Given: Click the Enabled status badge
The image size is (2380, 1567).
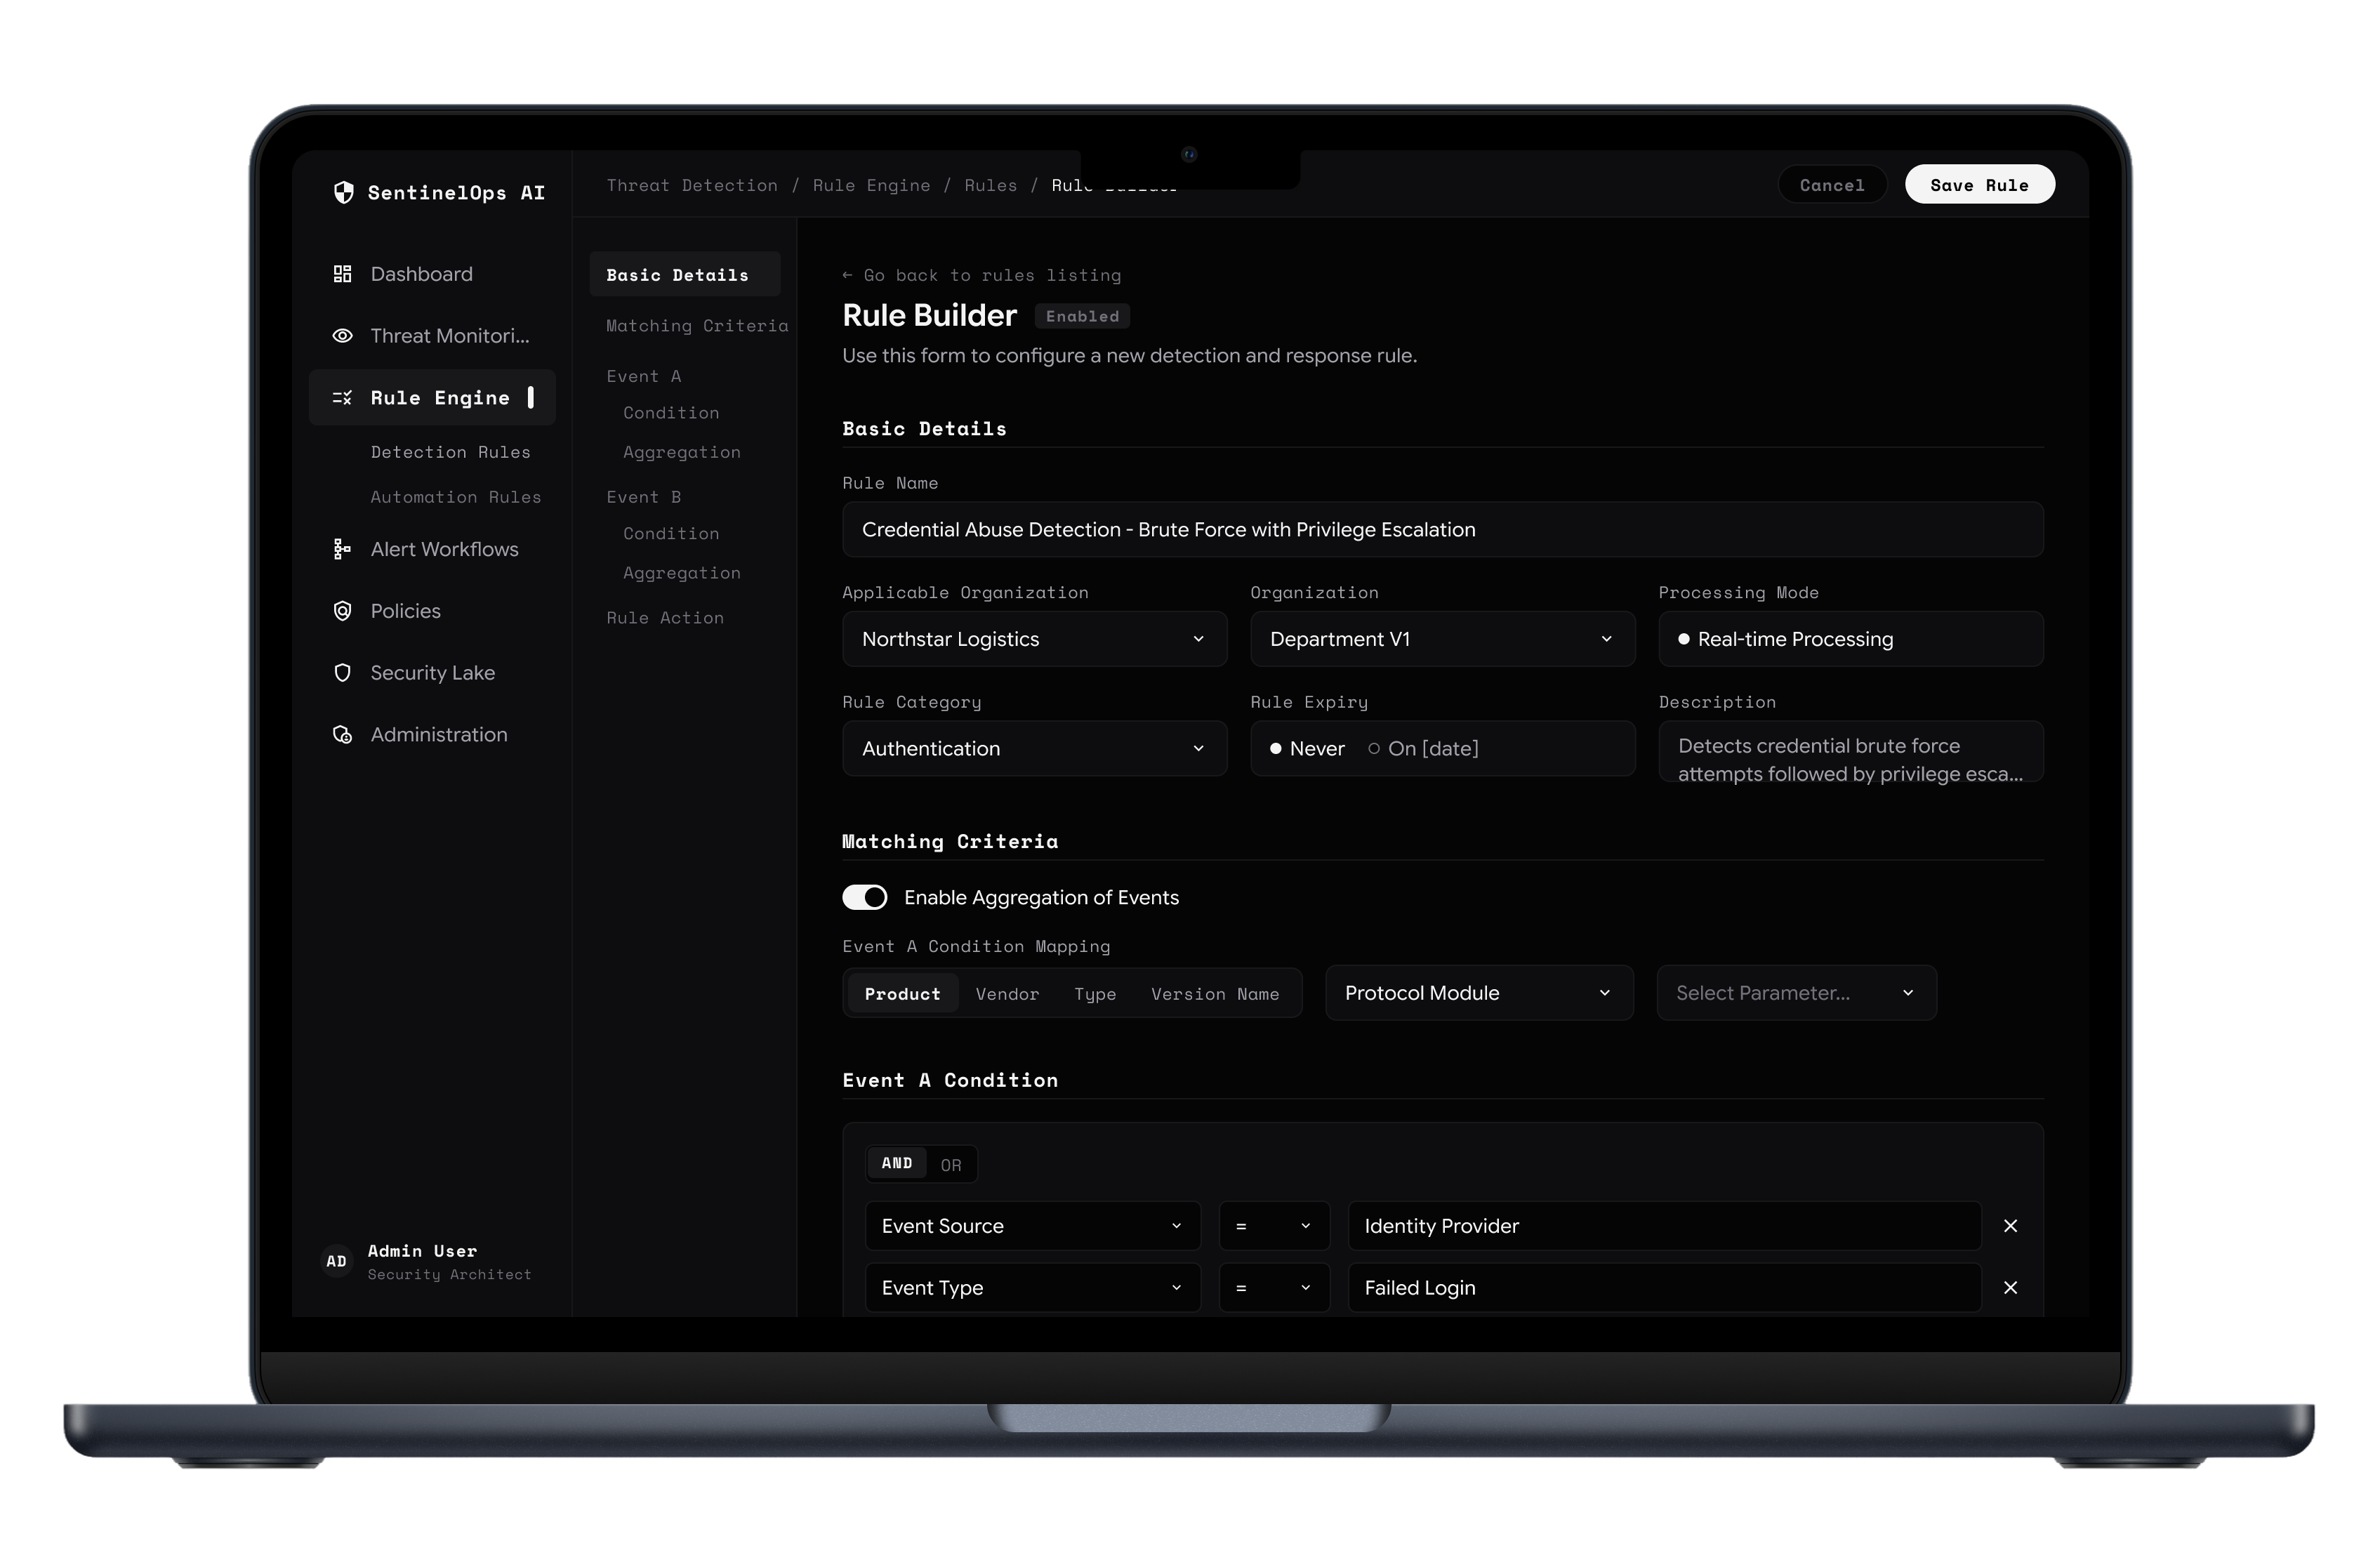Looking at the screenshot, I should click(x=1082, y=316).
